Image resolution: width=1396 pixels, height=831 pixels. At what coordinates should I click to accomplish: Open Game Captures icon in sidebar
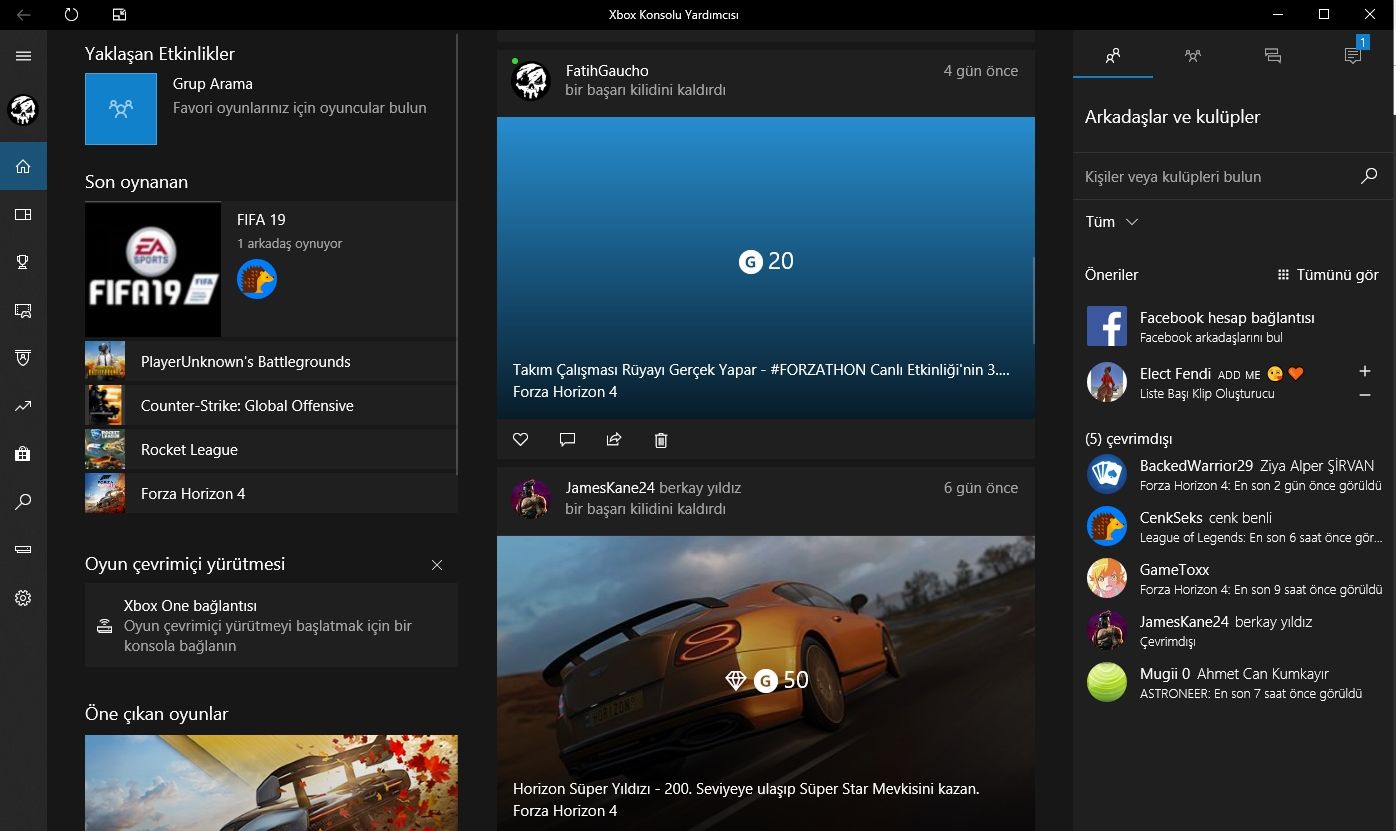point(23,310)
